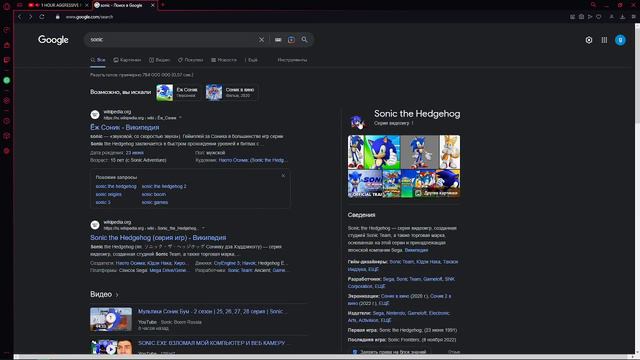The image size is (640, 360).
Task: Take snapshot with toolbar camera icon
Action: (581, 17)
